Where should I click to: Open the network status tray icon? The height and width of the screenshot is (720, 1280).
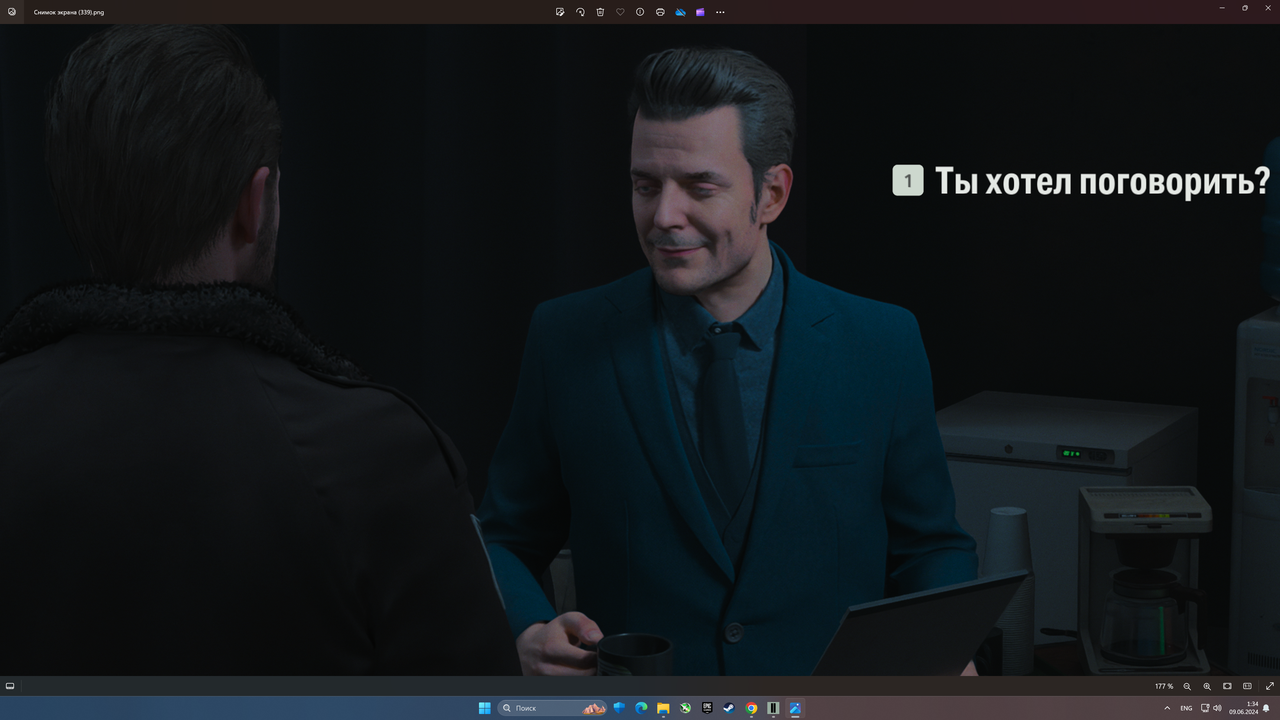point(1203,708)
